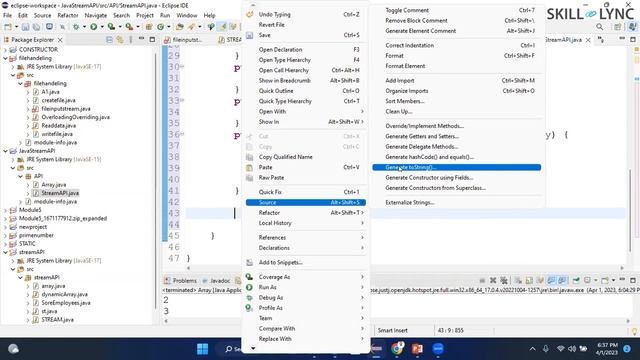This screenshot has height=360, width=640.
Task: Open Chrome from the taskbar
Action: point(397,349)
